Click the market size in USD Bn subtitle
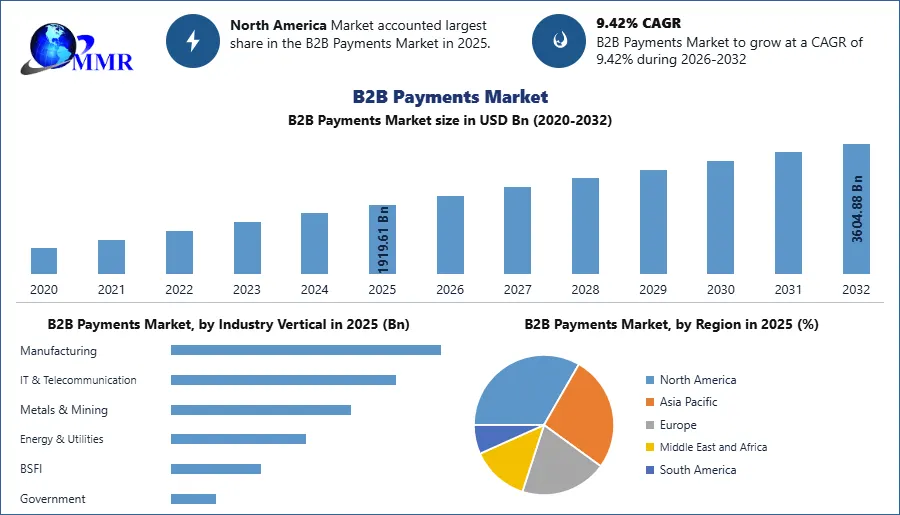This screenshot has height=515, width=900. [450, 121]
